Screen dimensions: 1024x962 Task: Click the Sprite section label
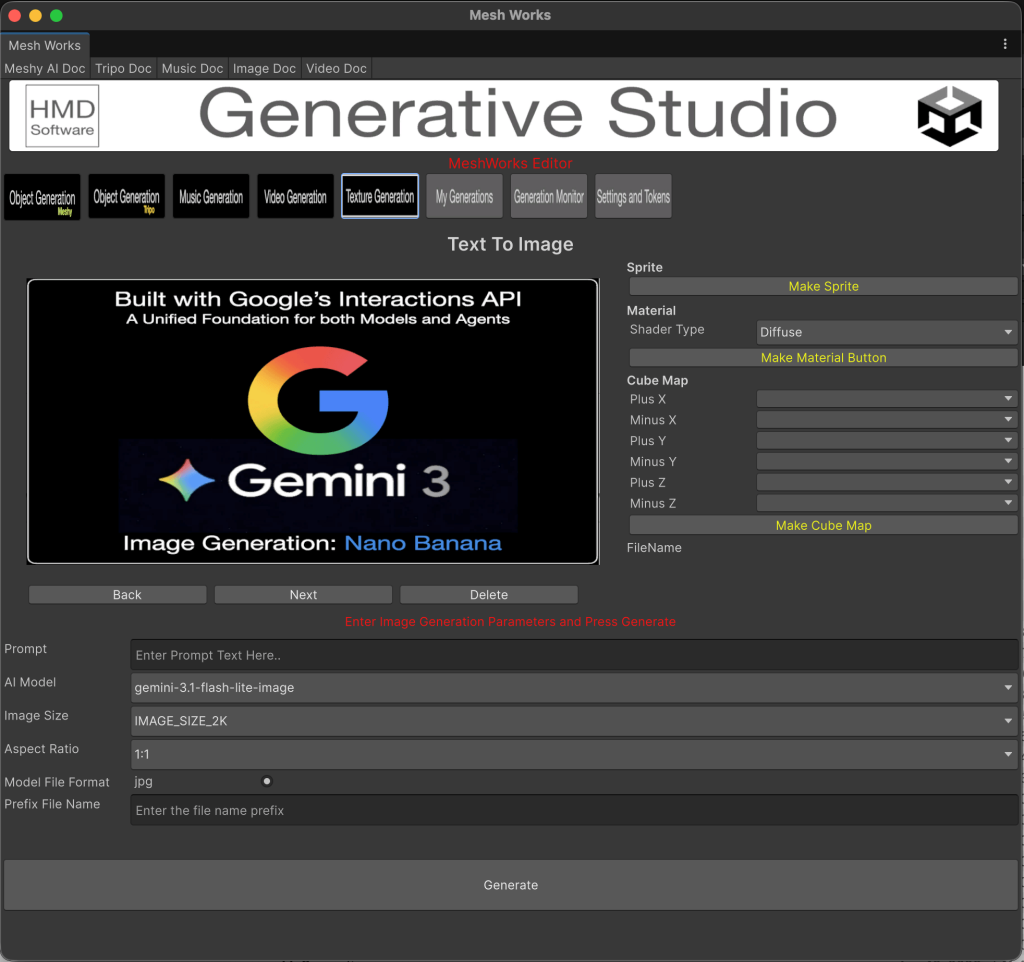click(644, 267)
